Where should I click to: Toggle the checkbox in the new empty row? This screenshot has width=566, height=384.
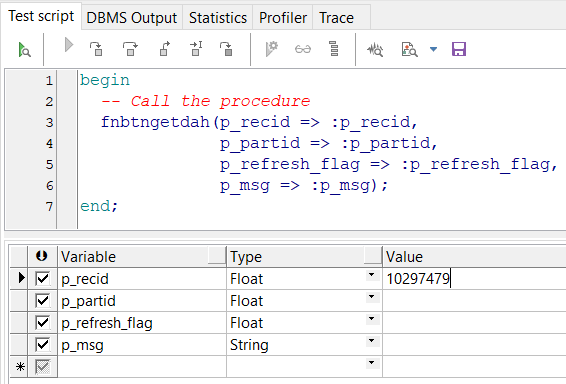click(x=43, y=367)
